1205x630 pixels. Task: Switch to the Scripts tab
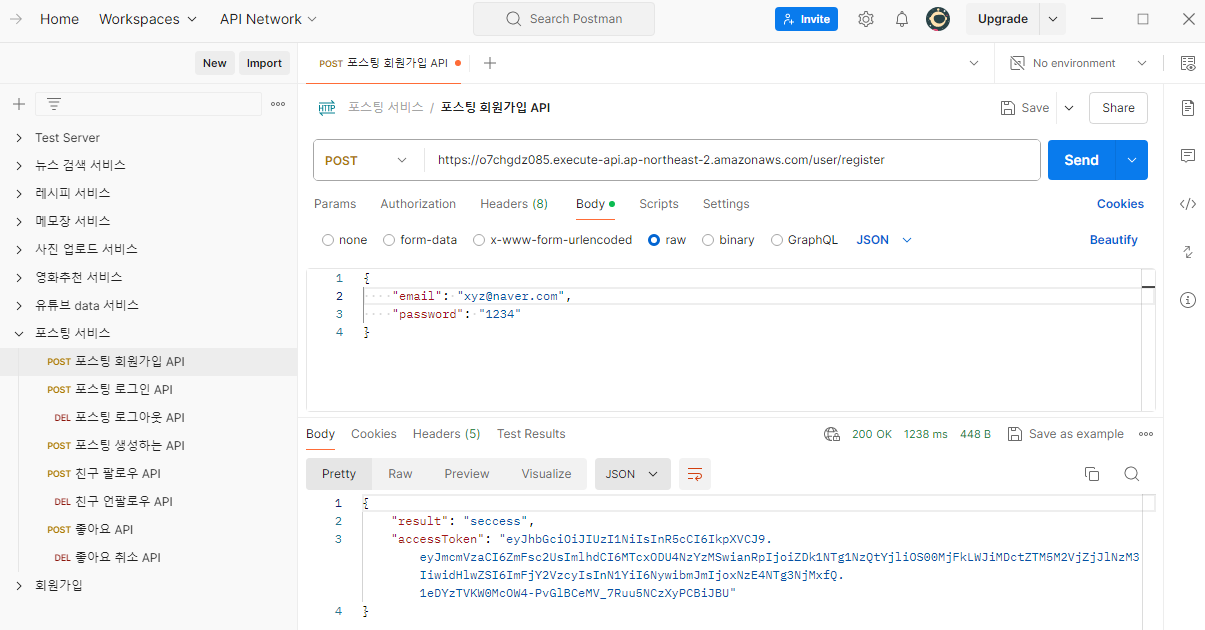pos(659,204)
